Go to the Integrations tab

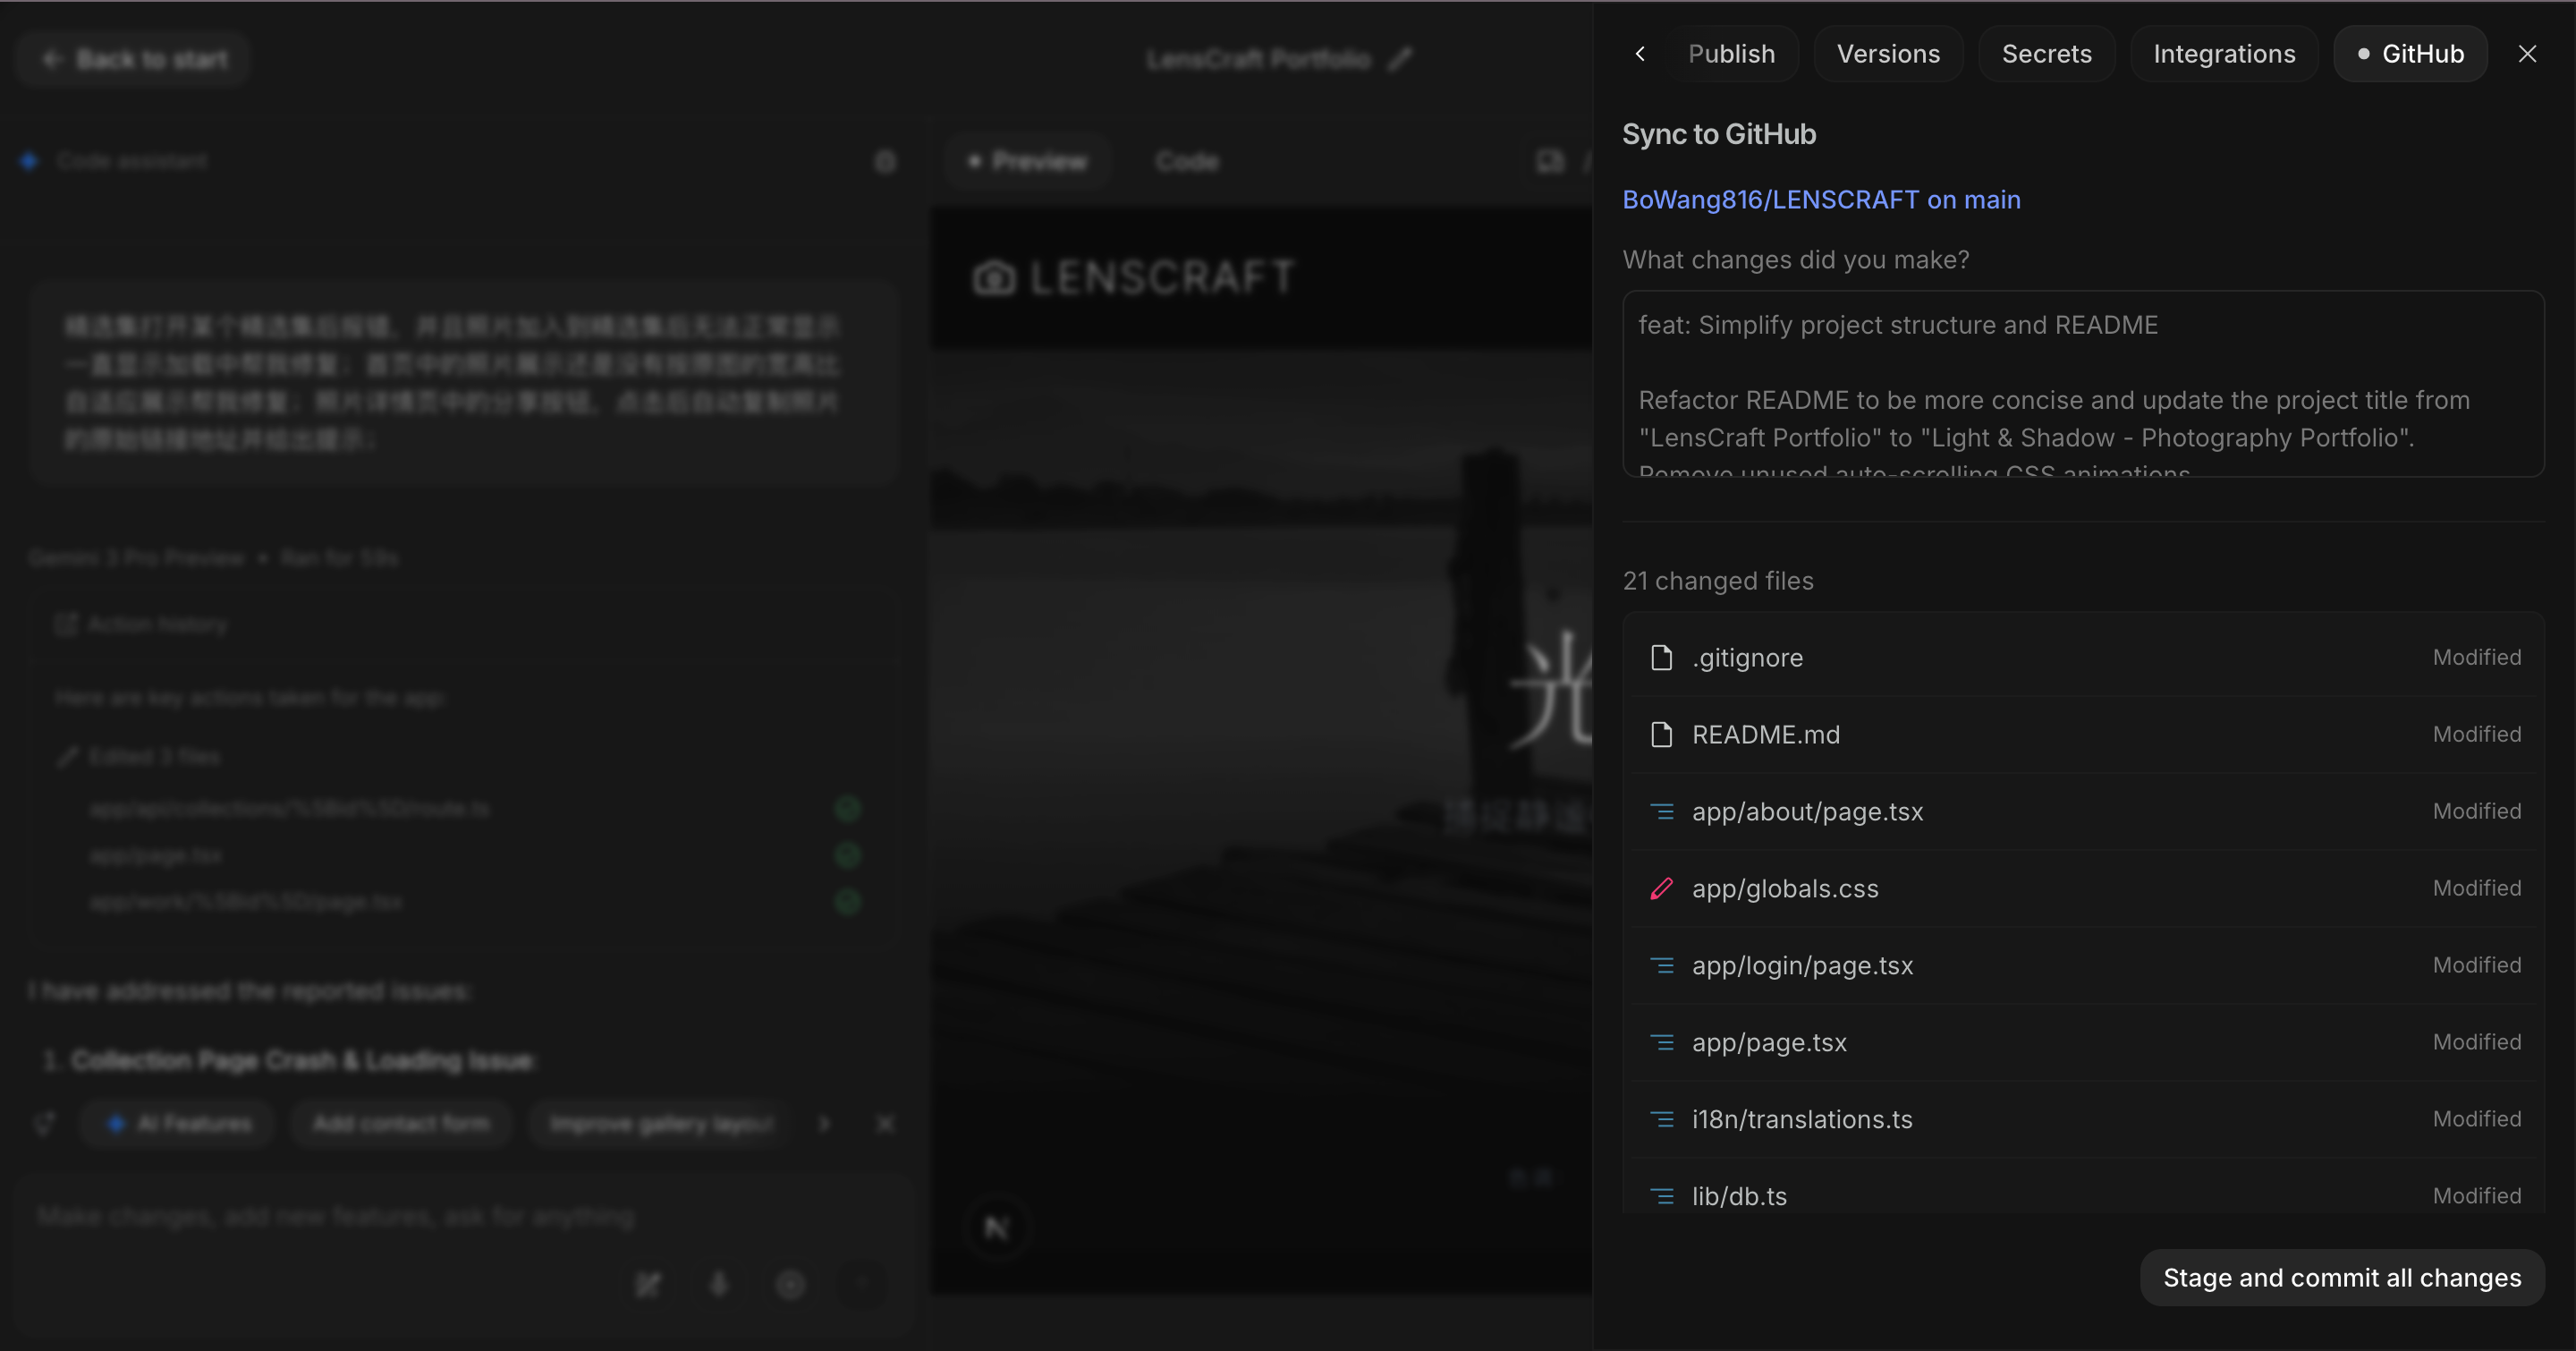tap(2223, 54)
